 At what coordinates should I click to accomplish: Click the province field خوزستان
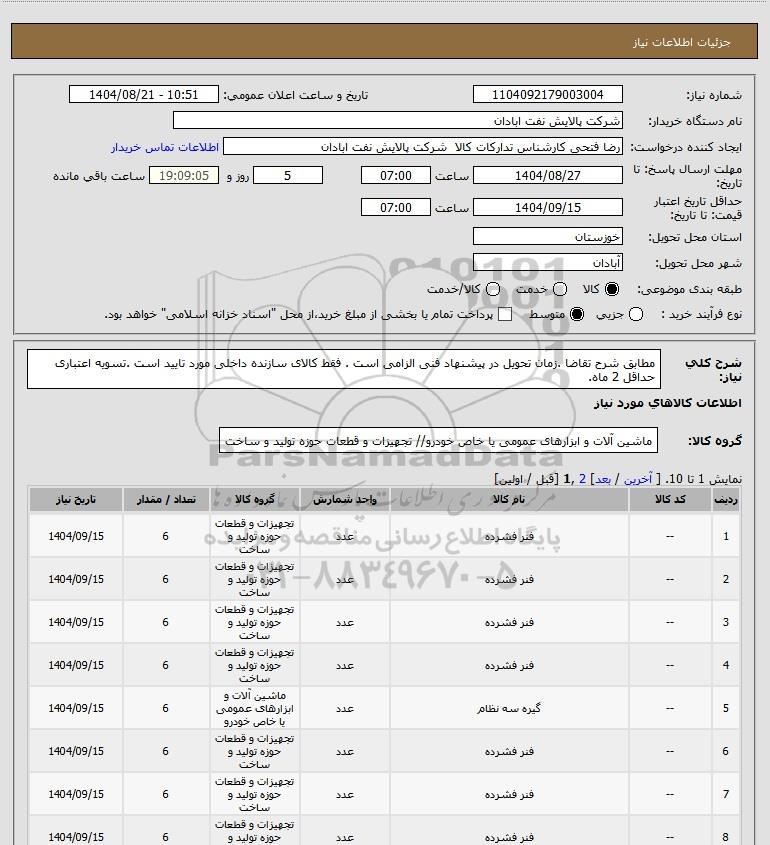tap(547, 237)
